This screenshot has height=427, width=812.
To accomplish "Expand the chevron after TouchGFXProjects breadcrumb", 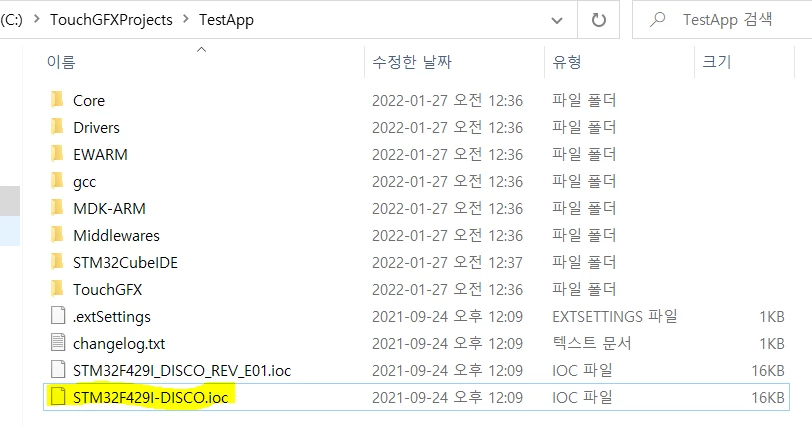I will (186, 19).
